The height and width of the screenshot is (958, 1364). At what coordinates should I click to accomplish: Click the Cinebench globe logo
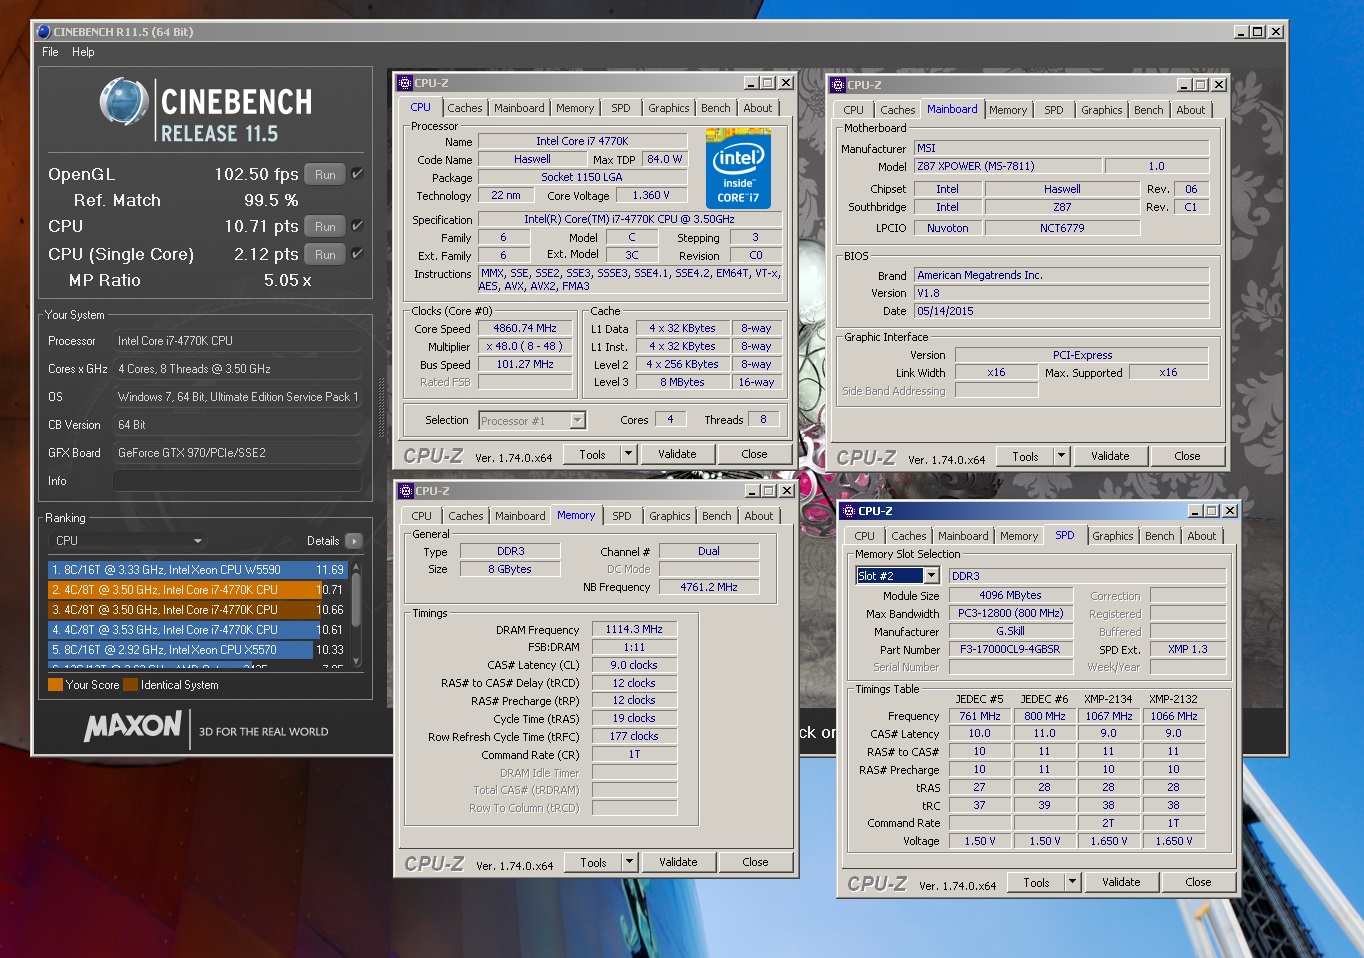pyautogui.click(x=125, y=102)
